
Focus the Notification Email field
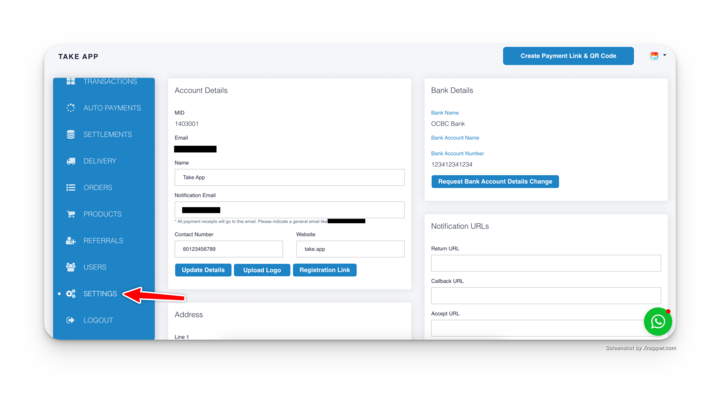pyautogui.click(x=289, y=210)
